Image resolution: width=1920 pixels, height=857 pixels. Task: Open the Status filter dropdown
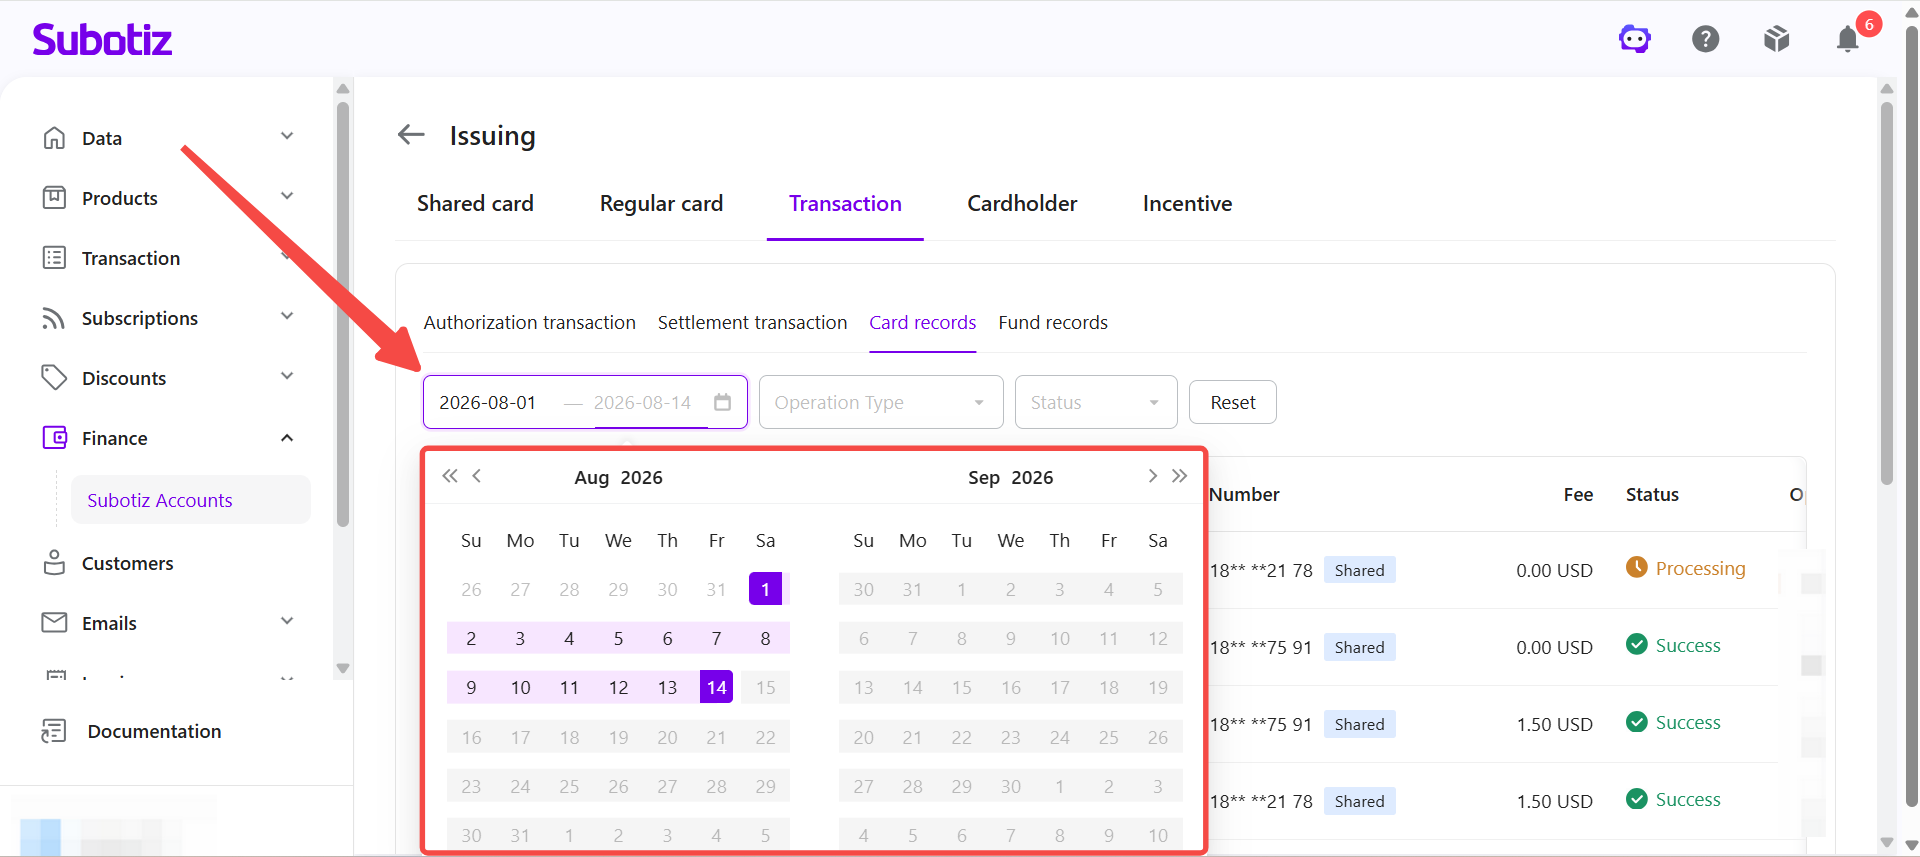[x=1096, y=402]
